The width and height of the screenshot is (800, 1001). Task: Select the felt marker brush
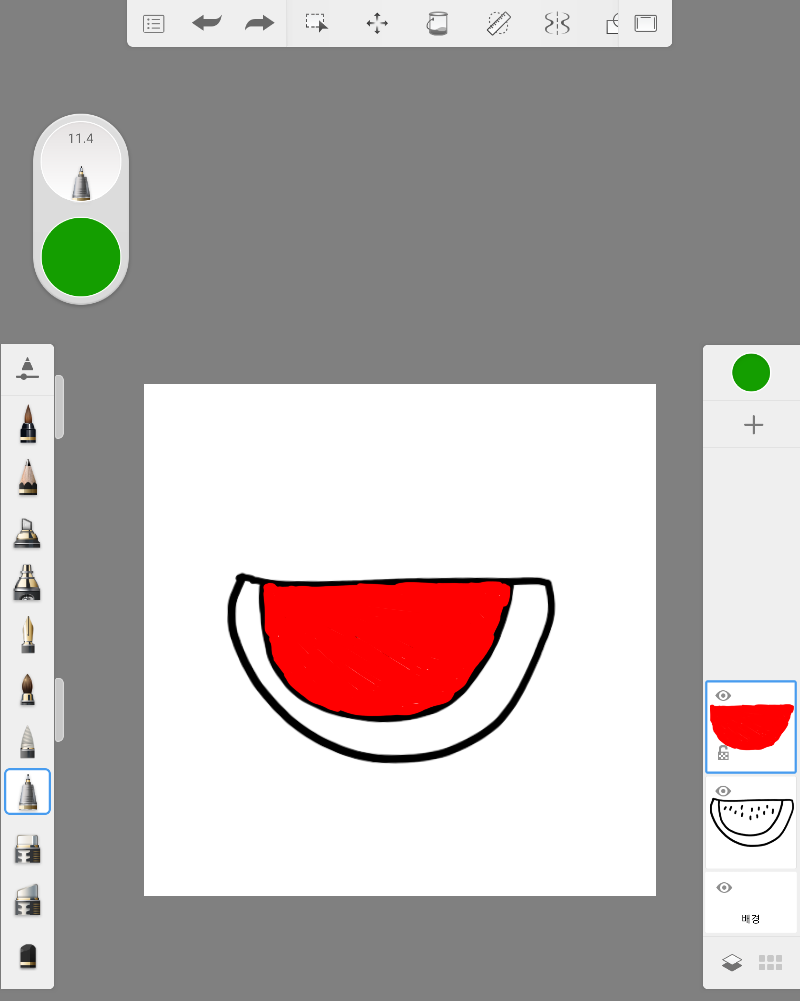tap(27, 582)
